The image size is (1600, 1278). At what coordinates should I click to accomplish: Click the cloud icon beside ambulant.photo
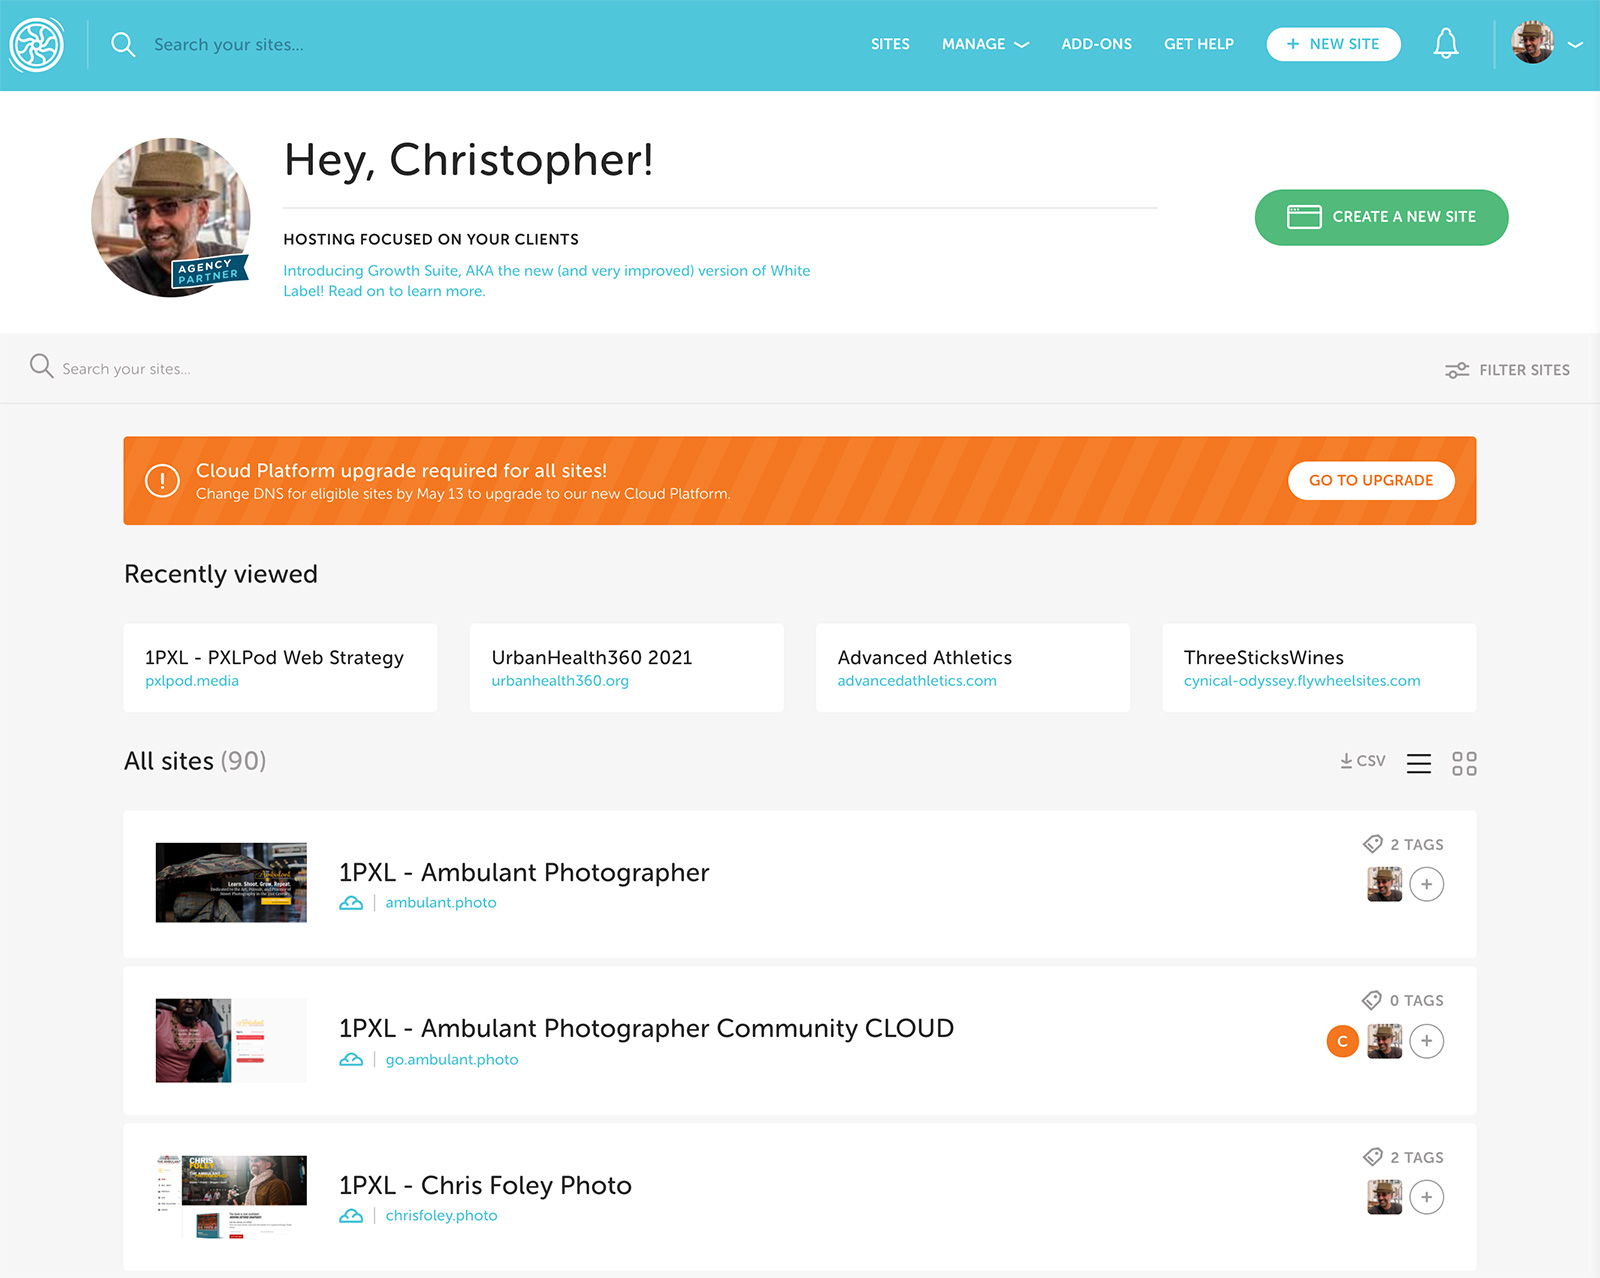click(x=351, y=903)
